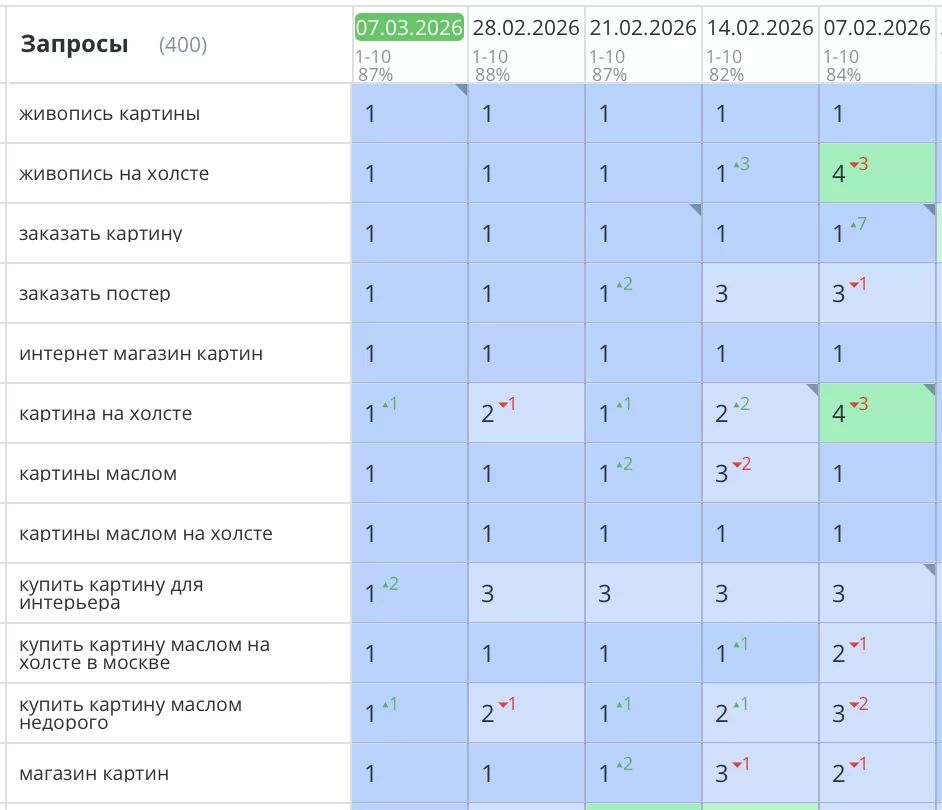Click corner marker in живопись картины 07.03.2026 cell
This screenshot has height=810, width=942.
click(461, 90)
